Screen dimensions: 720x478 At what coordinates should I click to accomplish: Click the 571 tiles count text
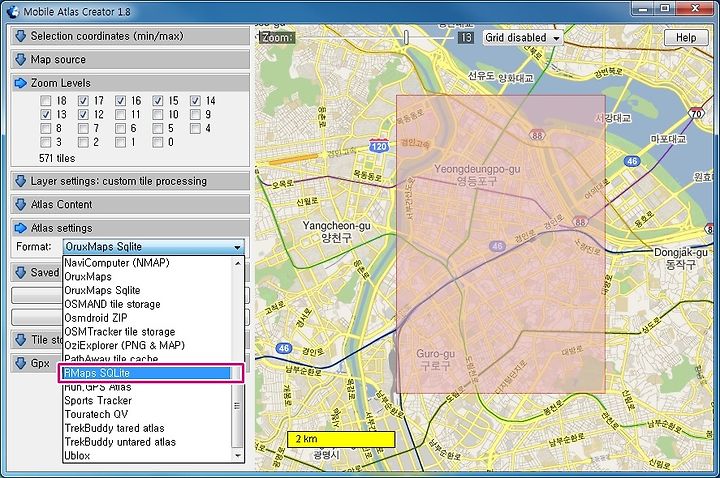click(57, 158)
